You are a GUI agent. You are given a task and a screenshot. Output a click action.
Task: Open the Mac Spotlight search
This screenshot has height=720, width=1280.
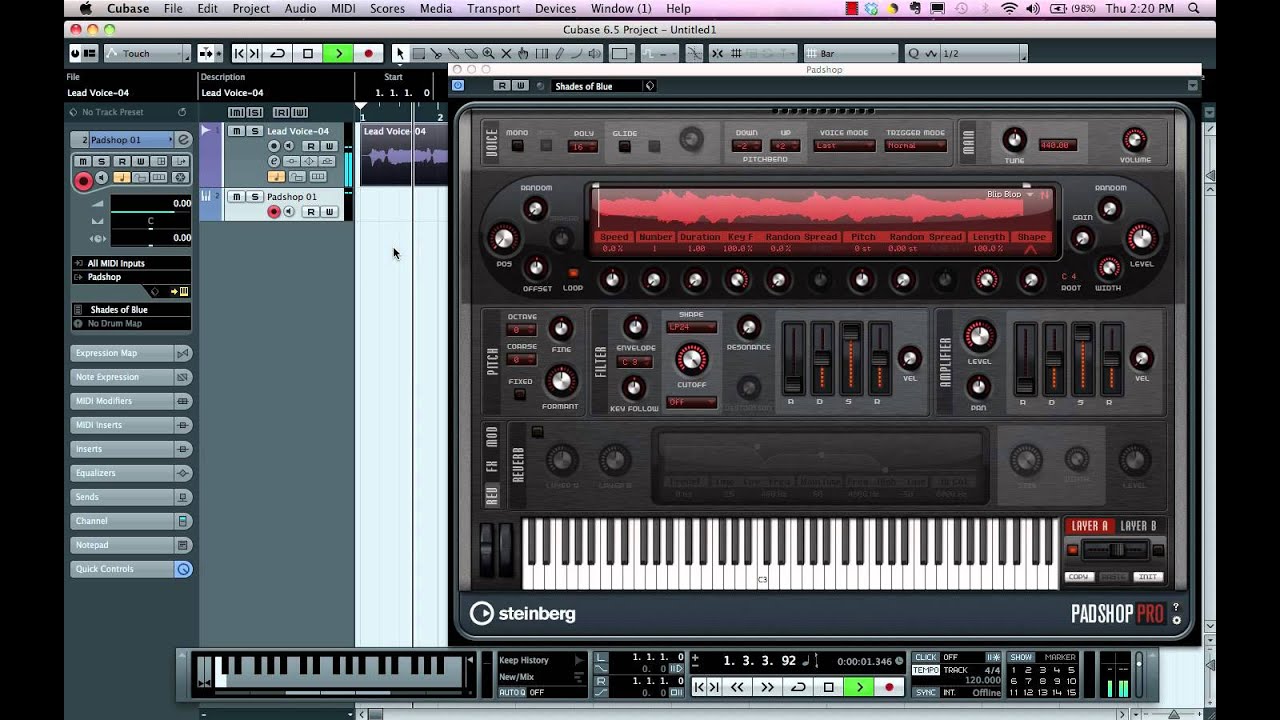[x=1194, y=9]
